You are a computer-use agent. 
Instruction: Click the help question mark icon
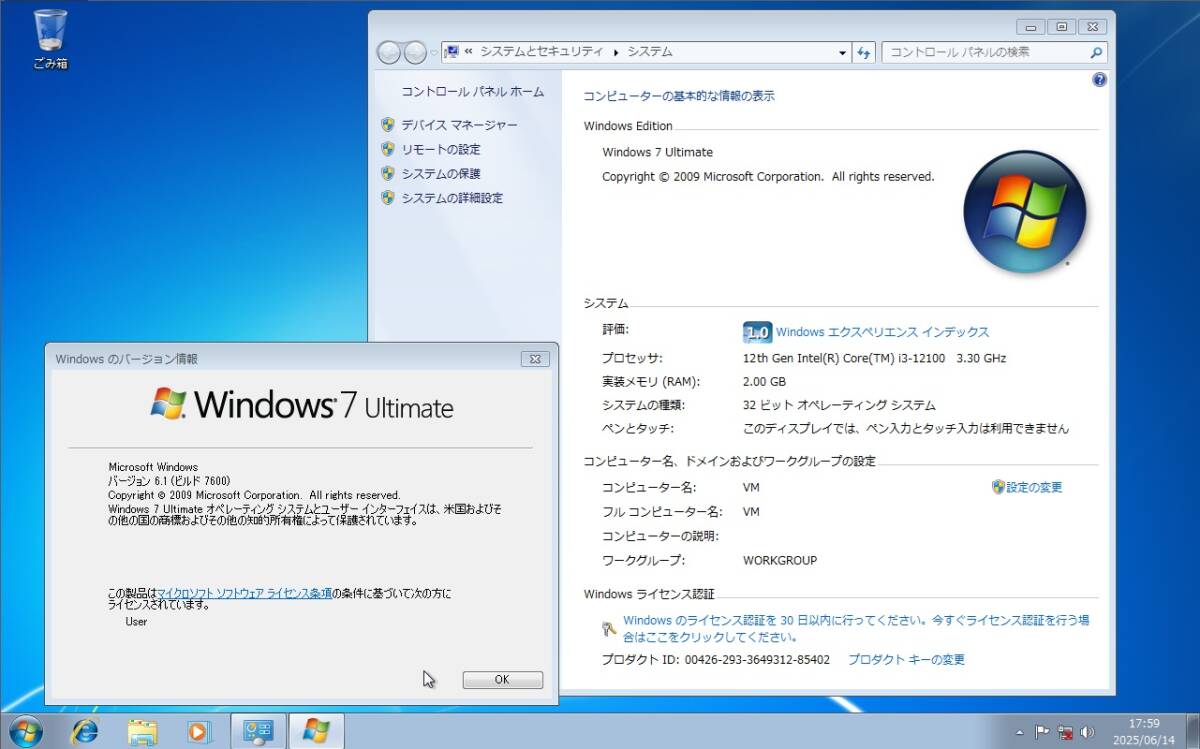1100,80
